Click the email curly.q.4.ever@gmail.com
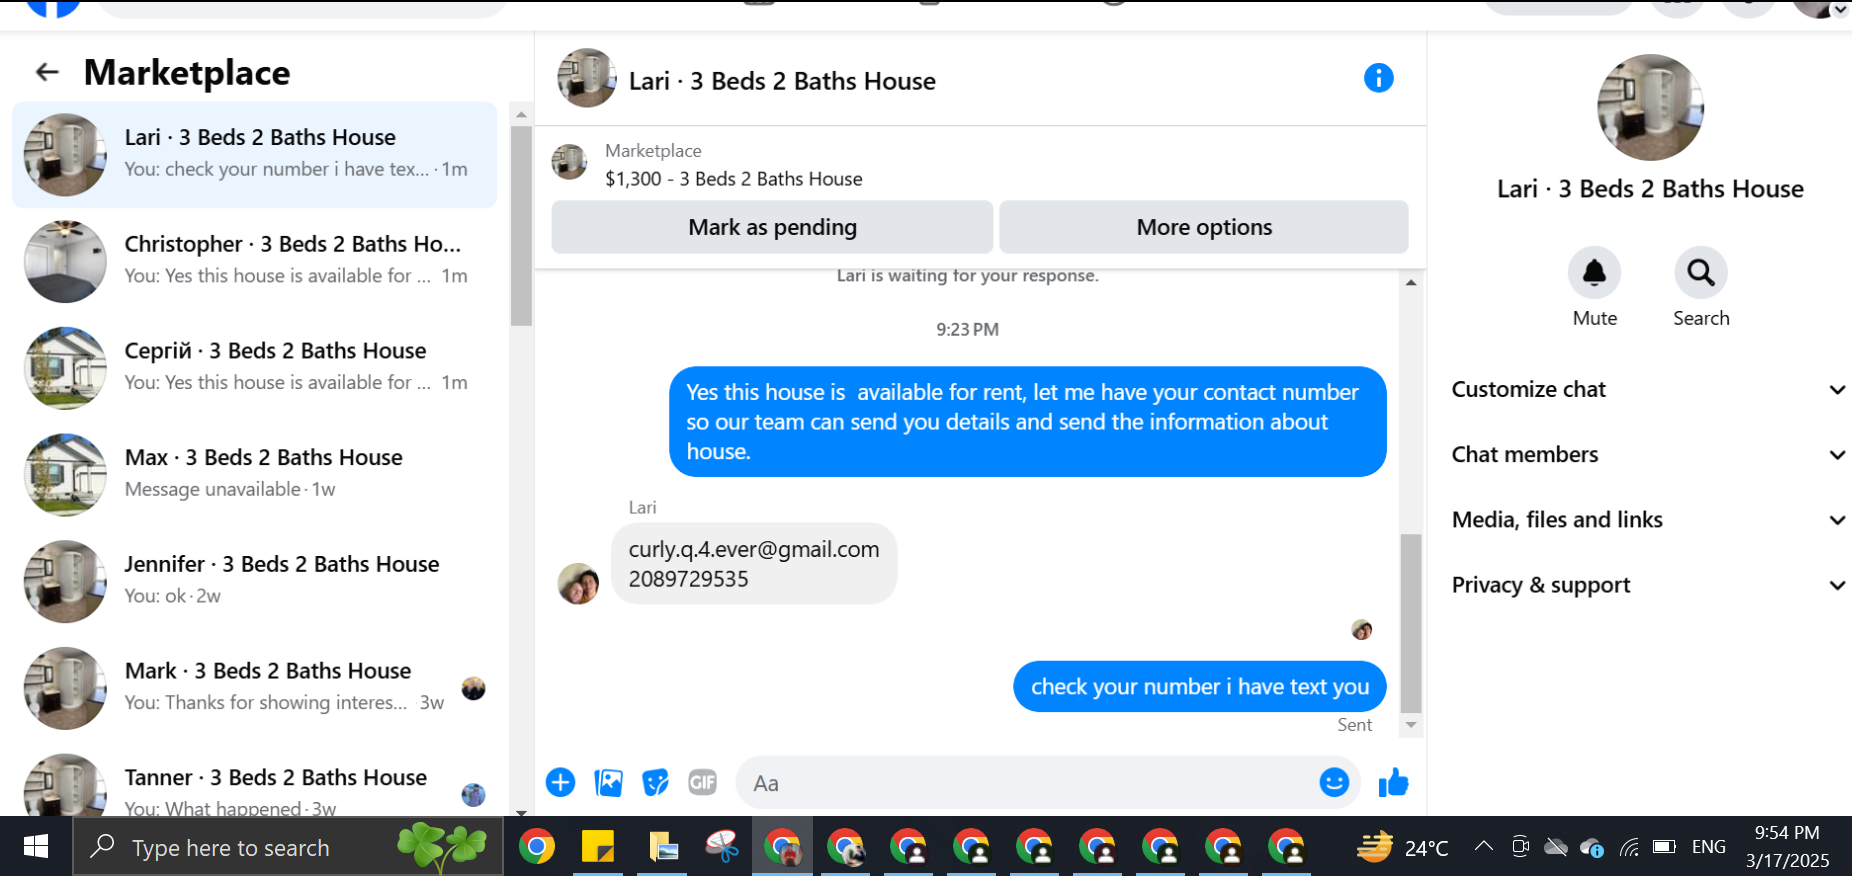The width and height of the screenshot is (1852, 876). (754, 549)
